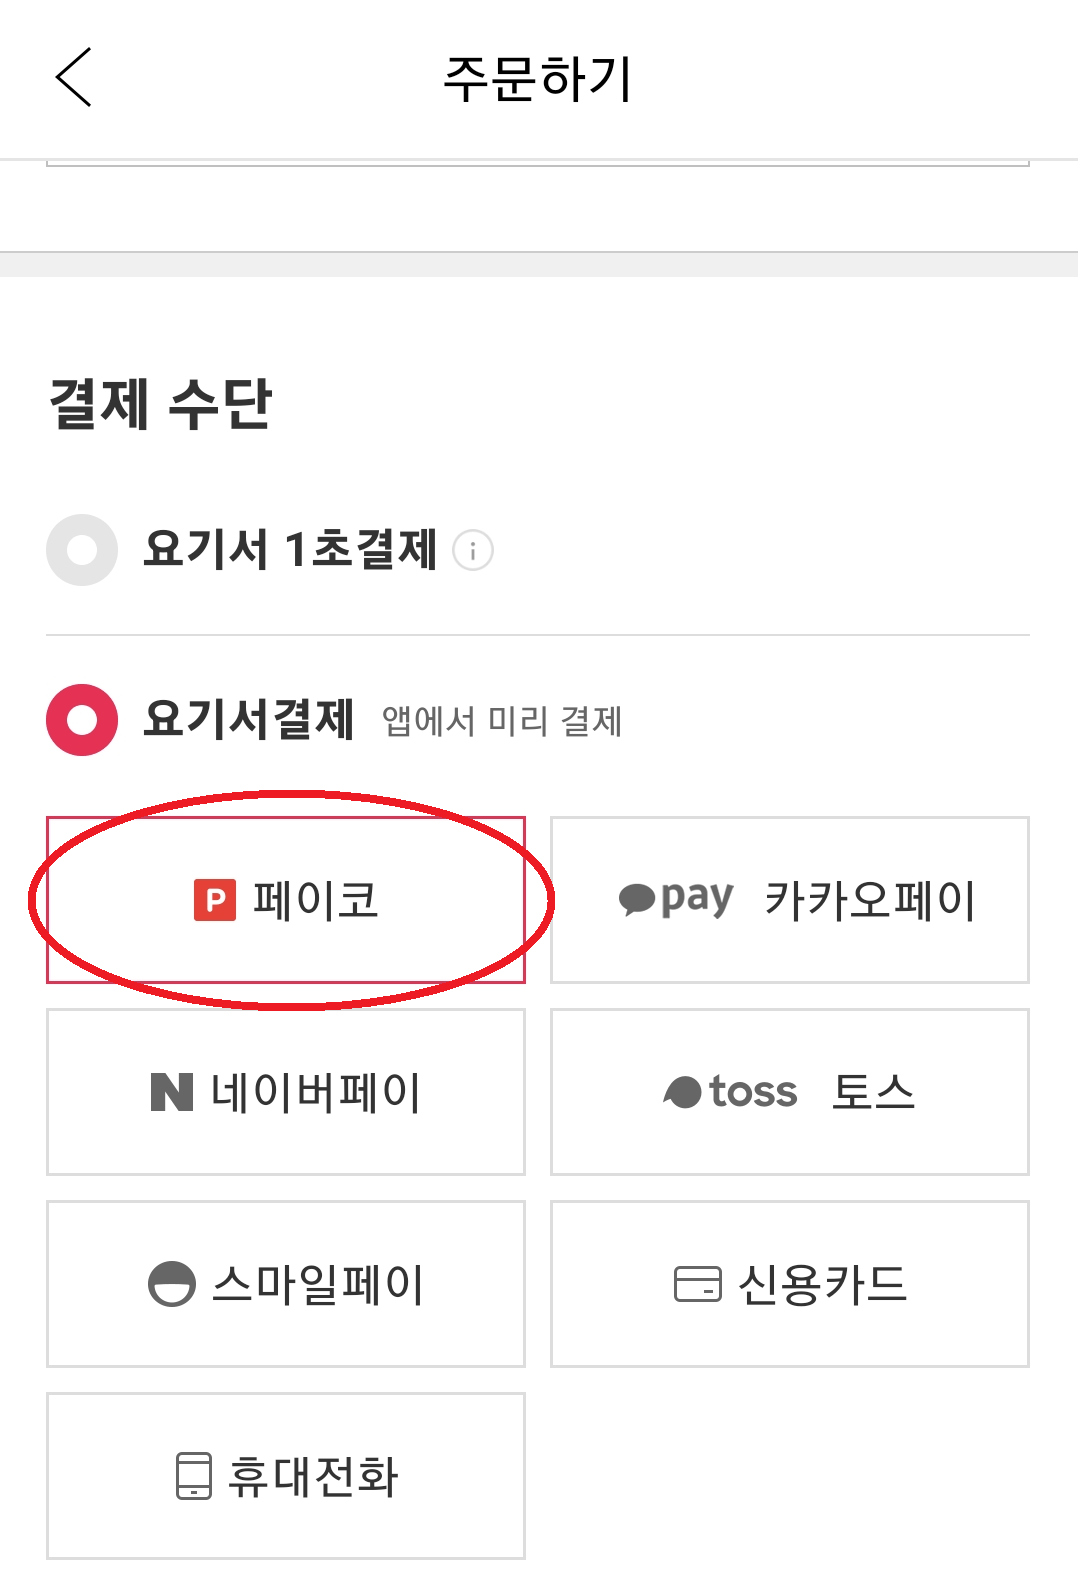Choose the 네이버페이 payment option
The width and height of the screenshot is (1078, 1580).
pyautogui.click(x=286, y=1092)
